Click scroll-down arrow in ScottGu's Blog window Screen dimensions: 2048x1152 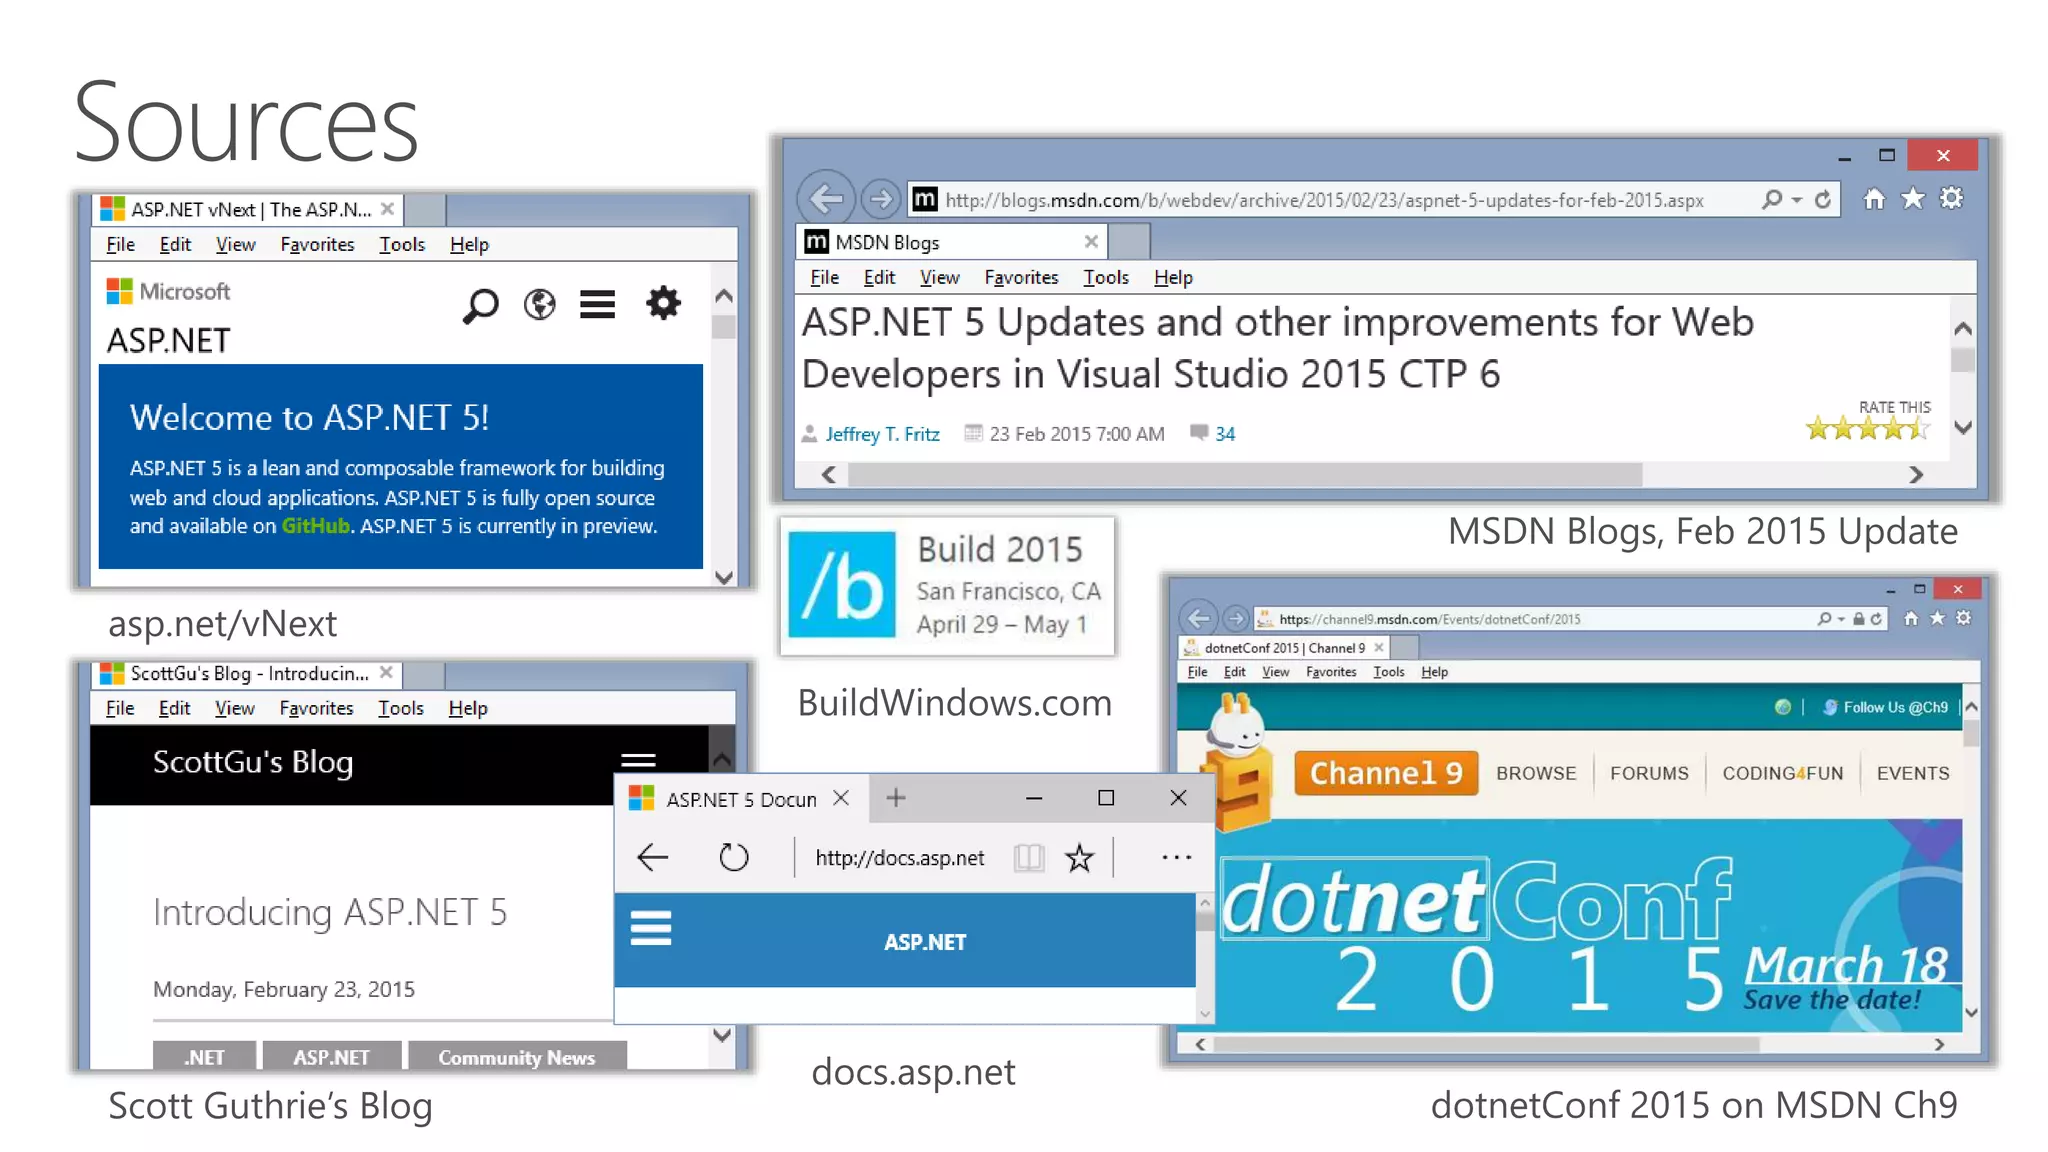(722, 1035)
